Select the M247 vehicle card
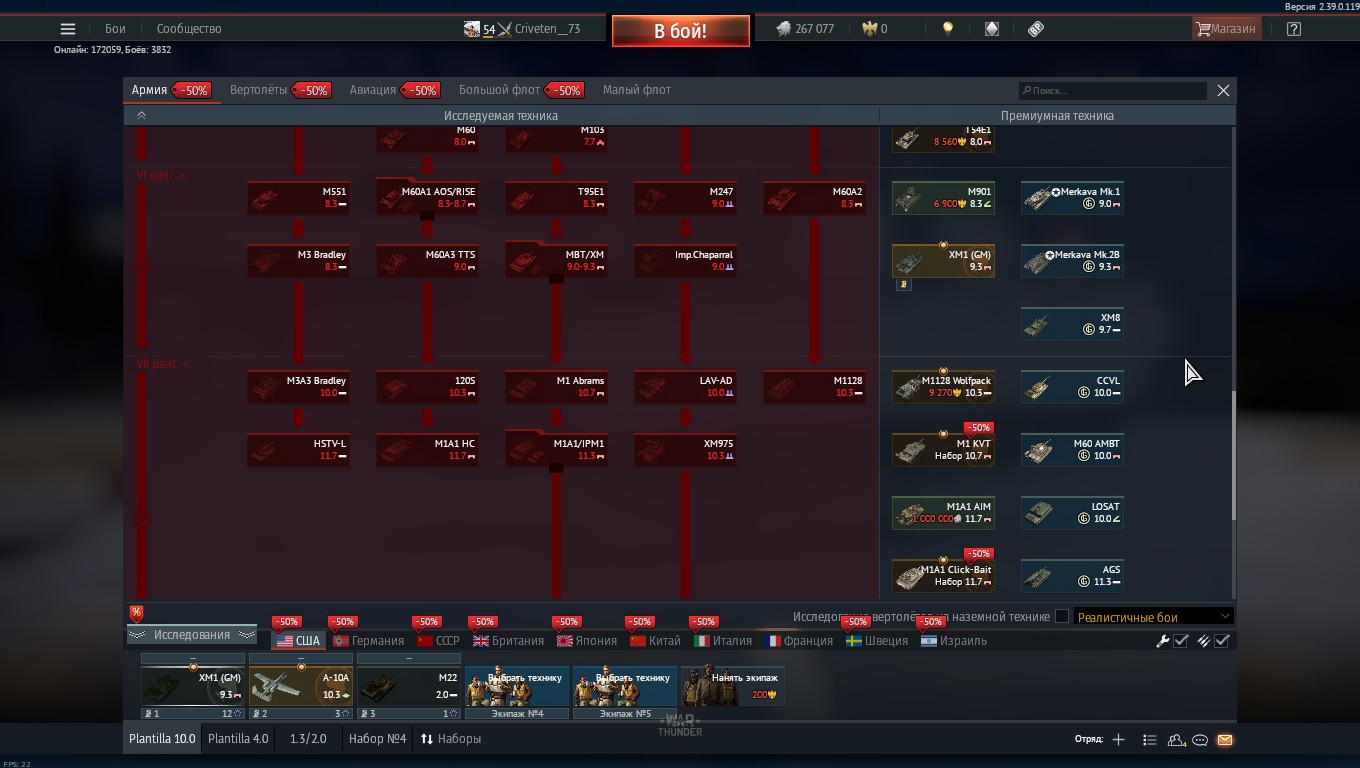The height and width of the screenshot is (768, 1360). pos(685,198)
